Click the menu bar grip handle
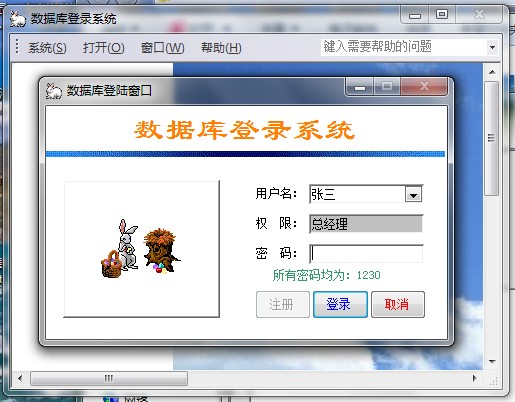The image size is (515, 402). [17, 47]
